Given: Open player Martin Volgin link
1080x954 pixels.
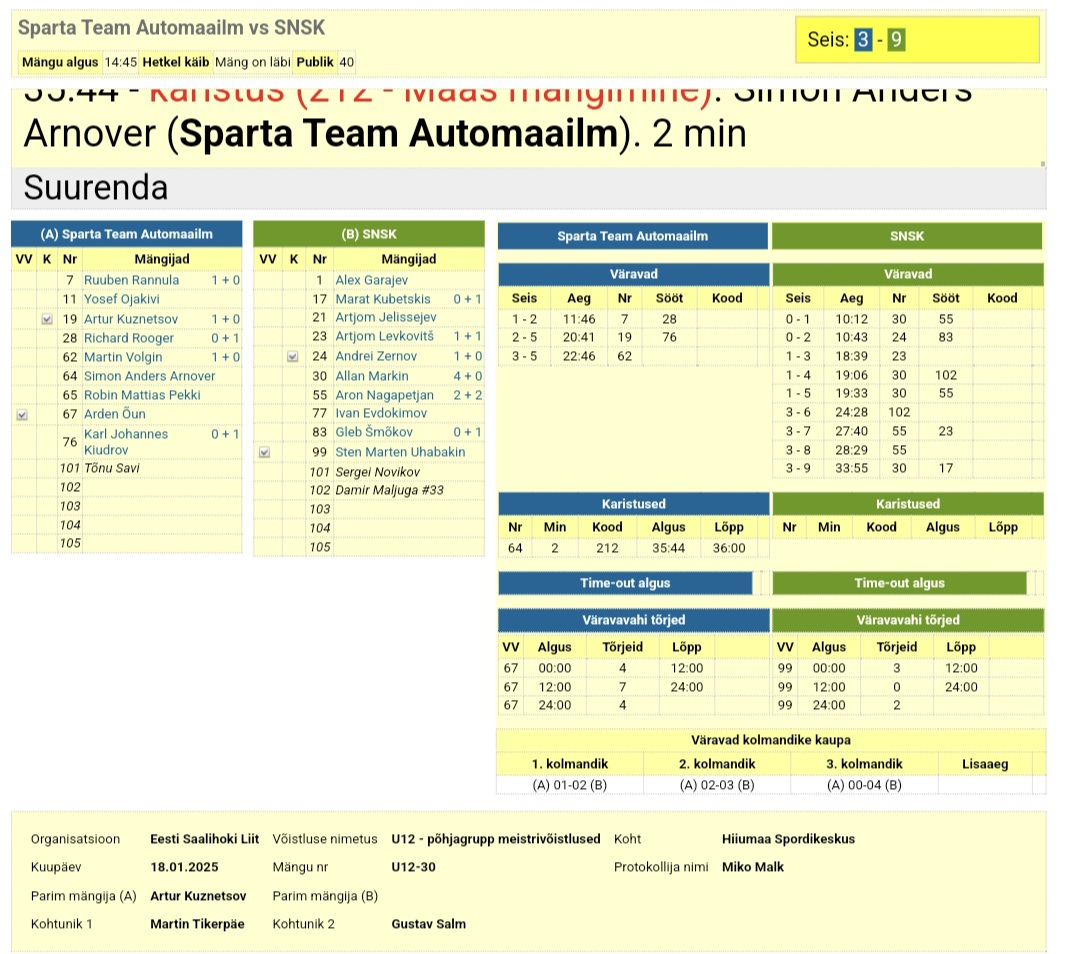Looking at the screenshot, I should pos(123,357).
